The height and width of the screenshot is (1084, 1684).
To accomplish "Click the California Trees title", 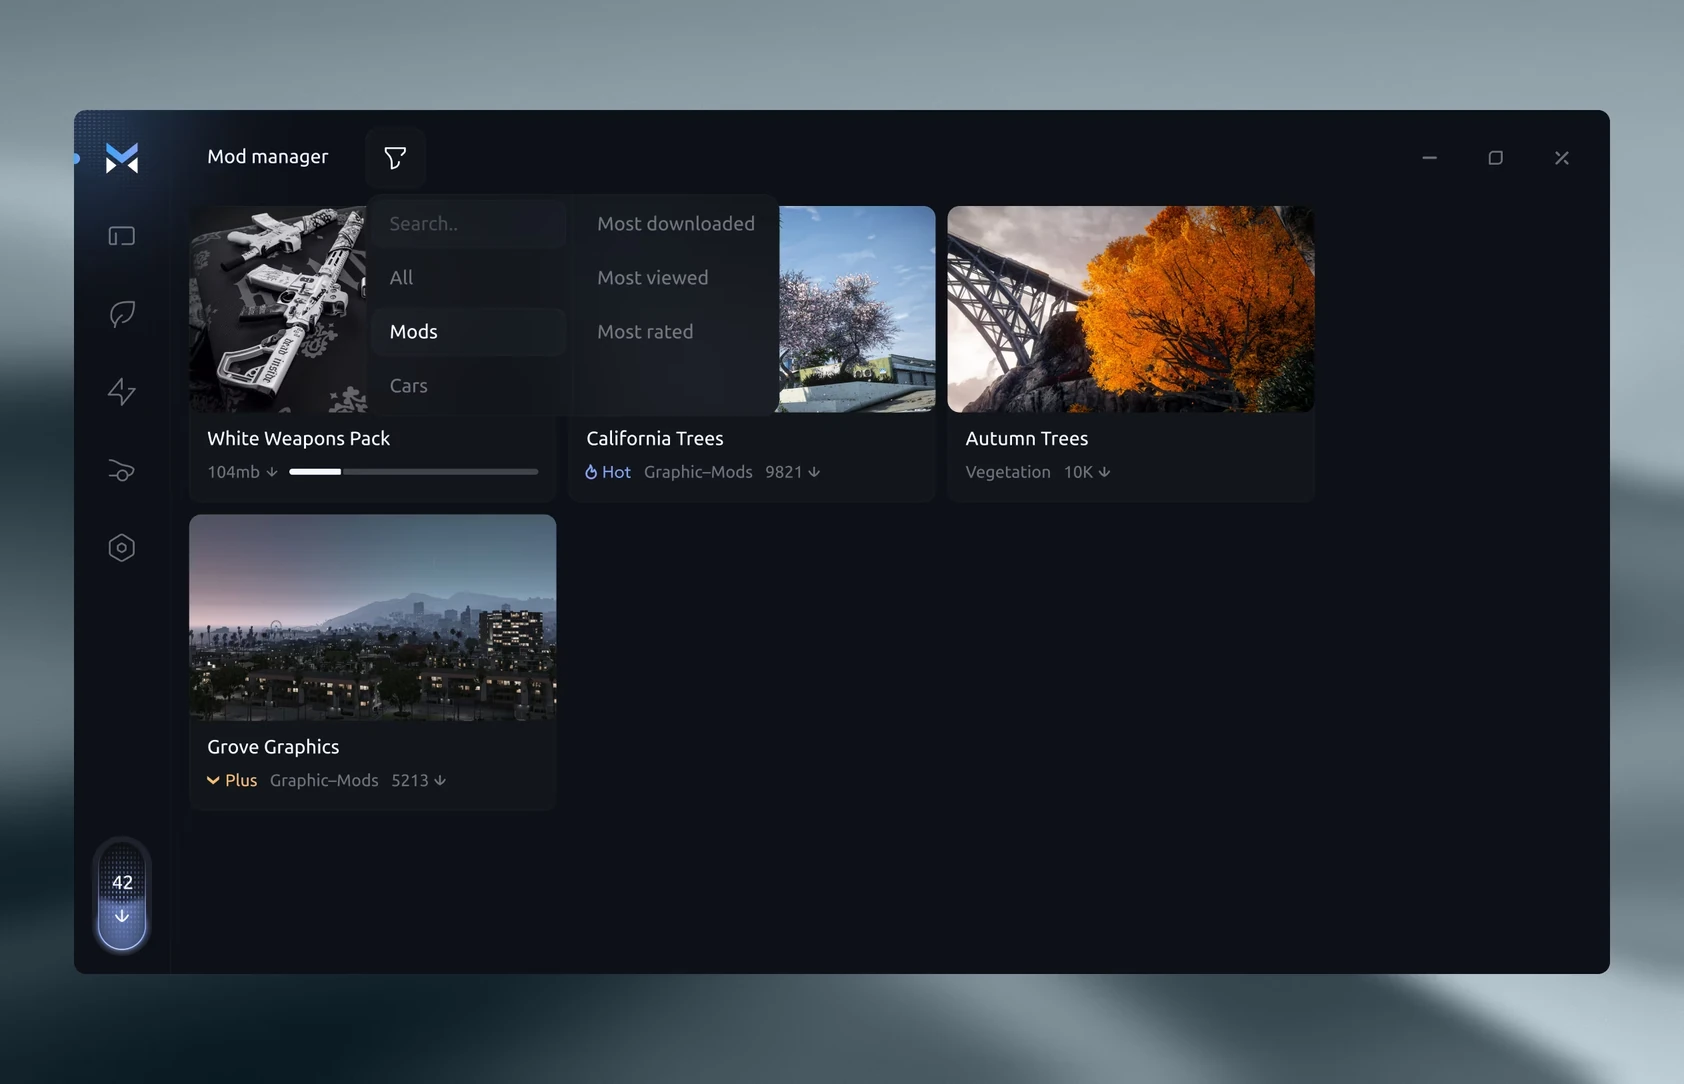I will (655, 438).
